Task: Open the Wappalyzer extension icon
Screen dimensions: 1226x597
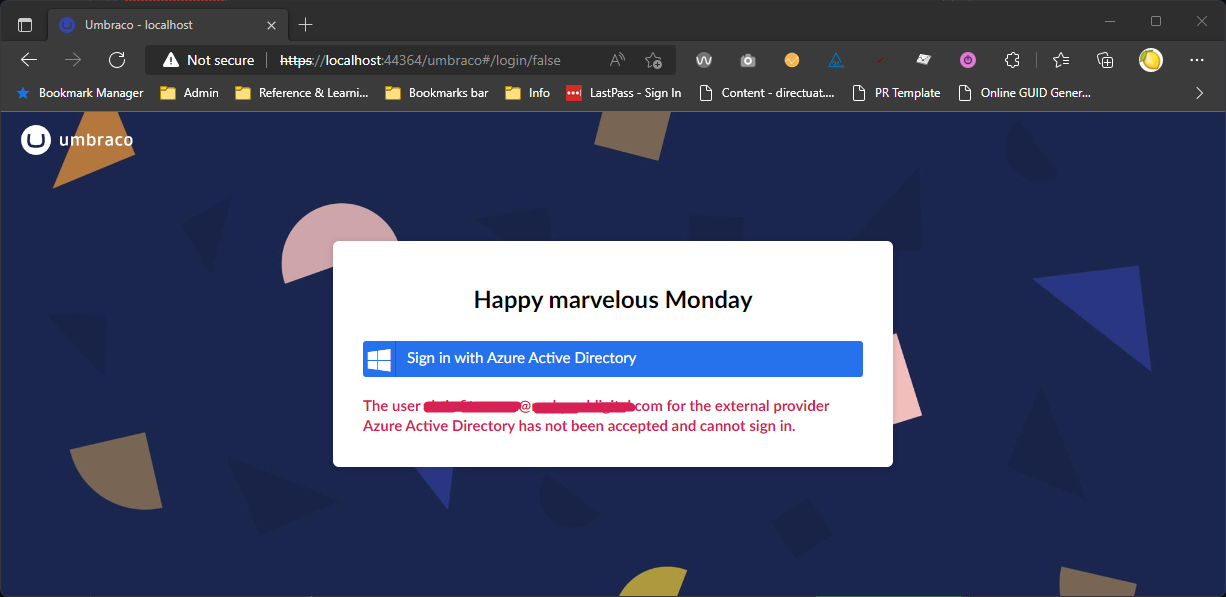Action: 704,60
